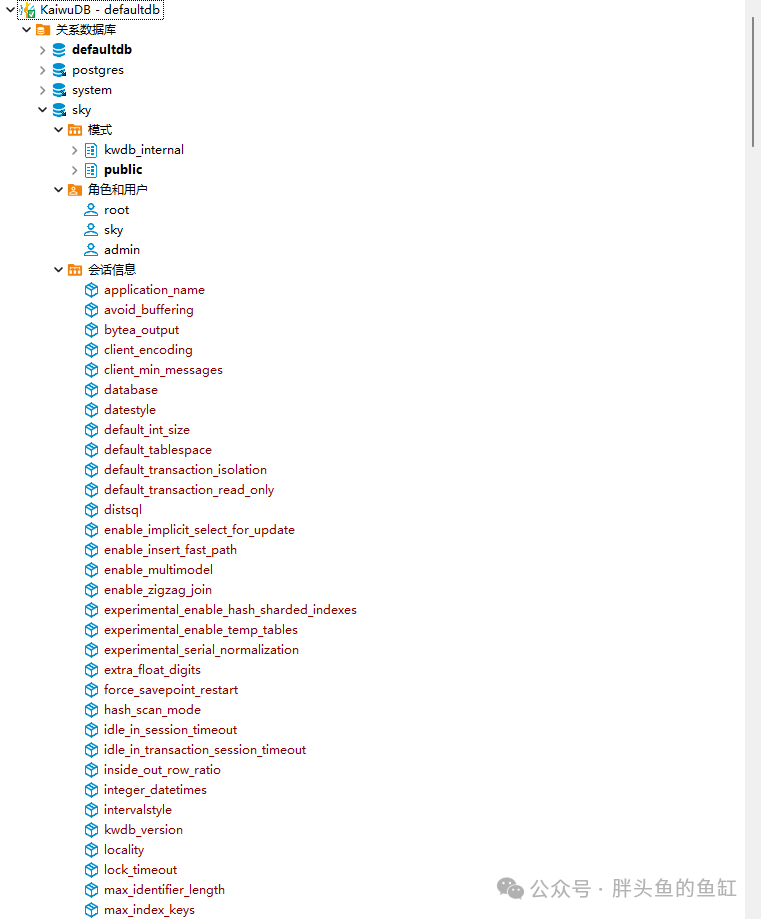Image resolution: width=761 pixels, height=919 pixels.
Task: Select default_transaction_read_only session parameter
Action: 189,490
